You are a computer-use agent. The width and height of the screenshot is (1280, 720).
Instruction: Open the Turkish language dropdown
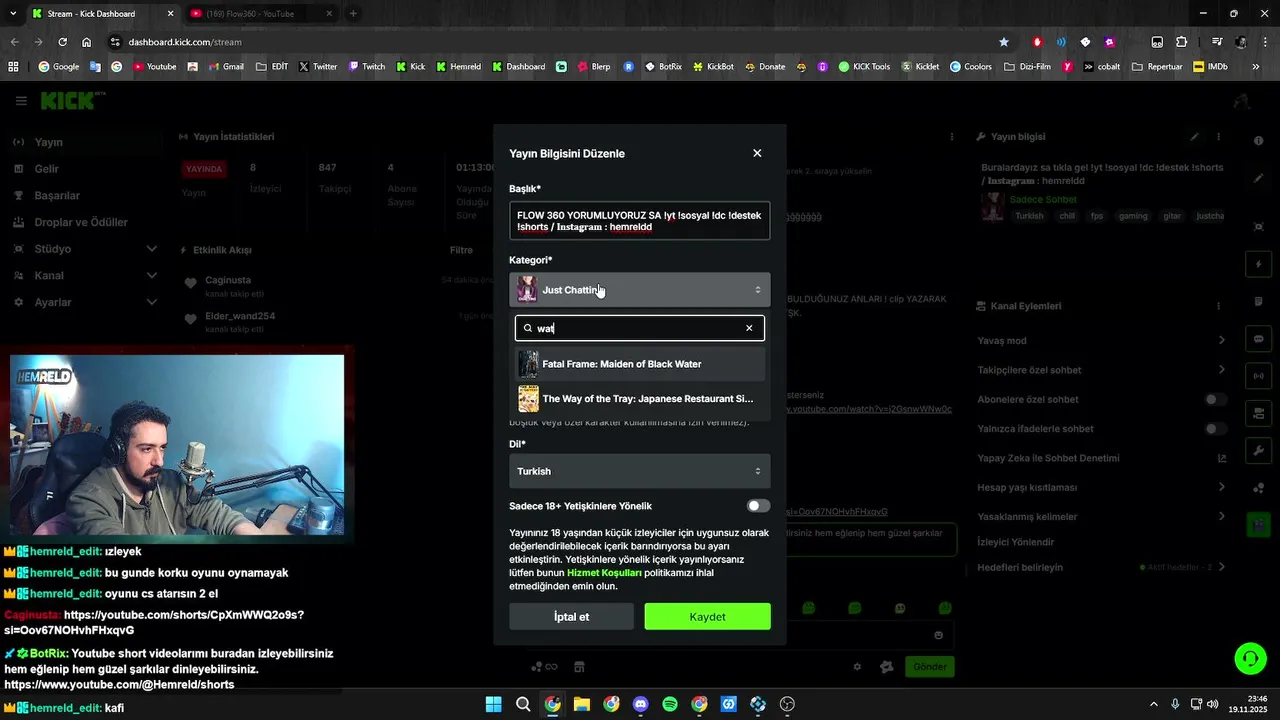coord(640,471)
